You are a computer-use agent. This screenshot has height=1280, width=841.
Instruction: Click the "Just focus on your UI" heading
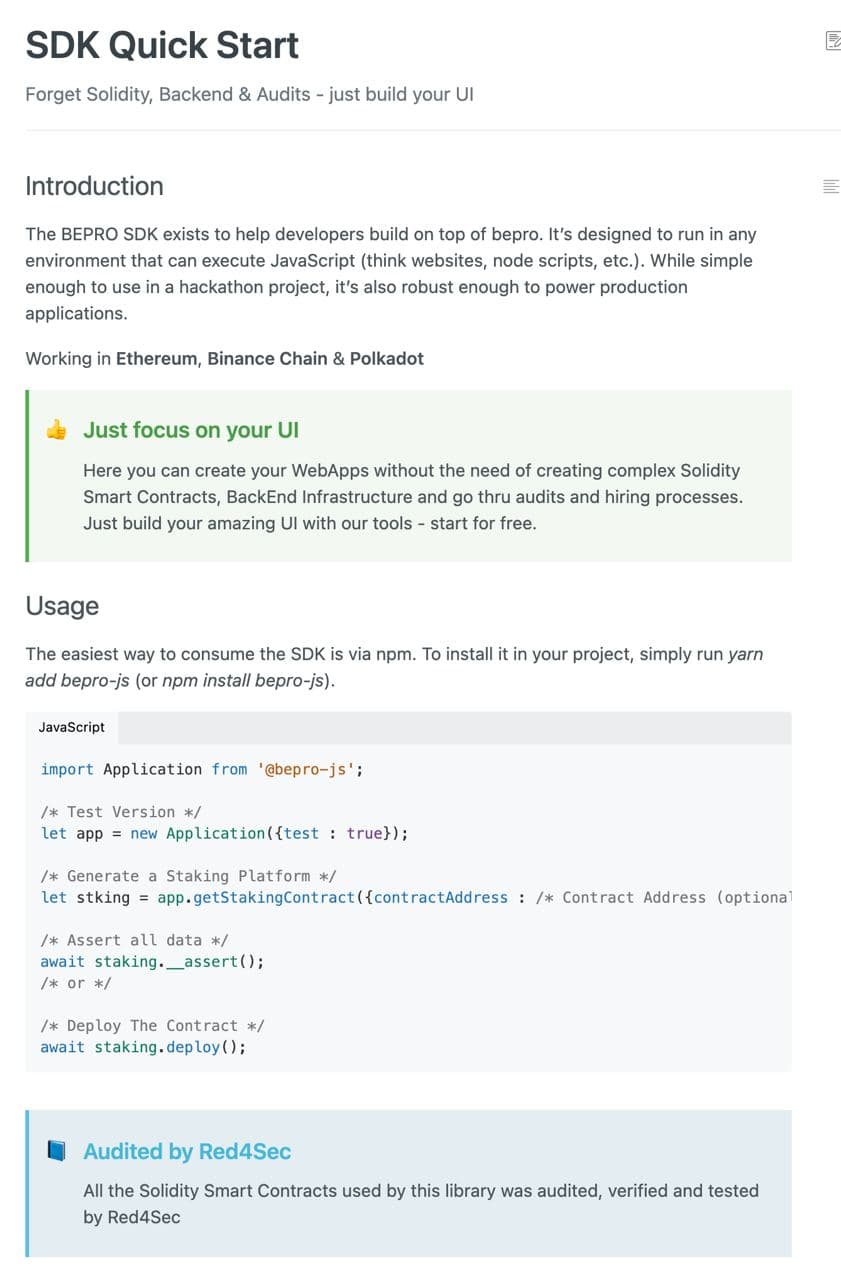pos(191,430)
